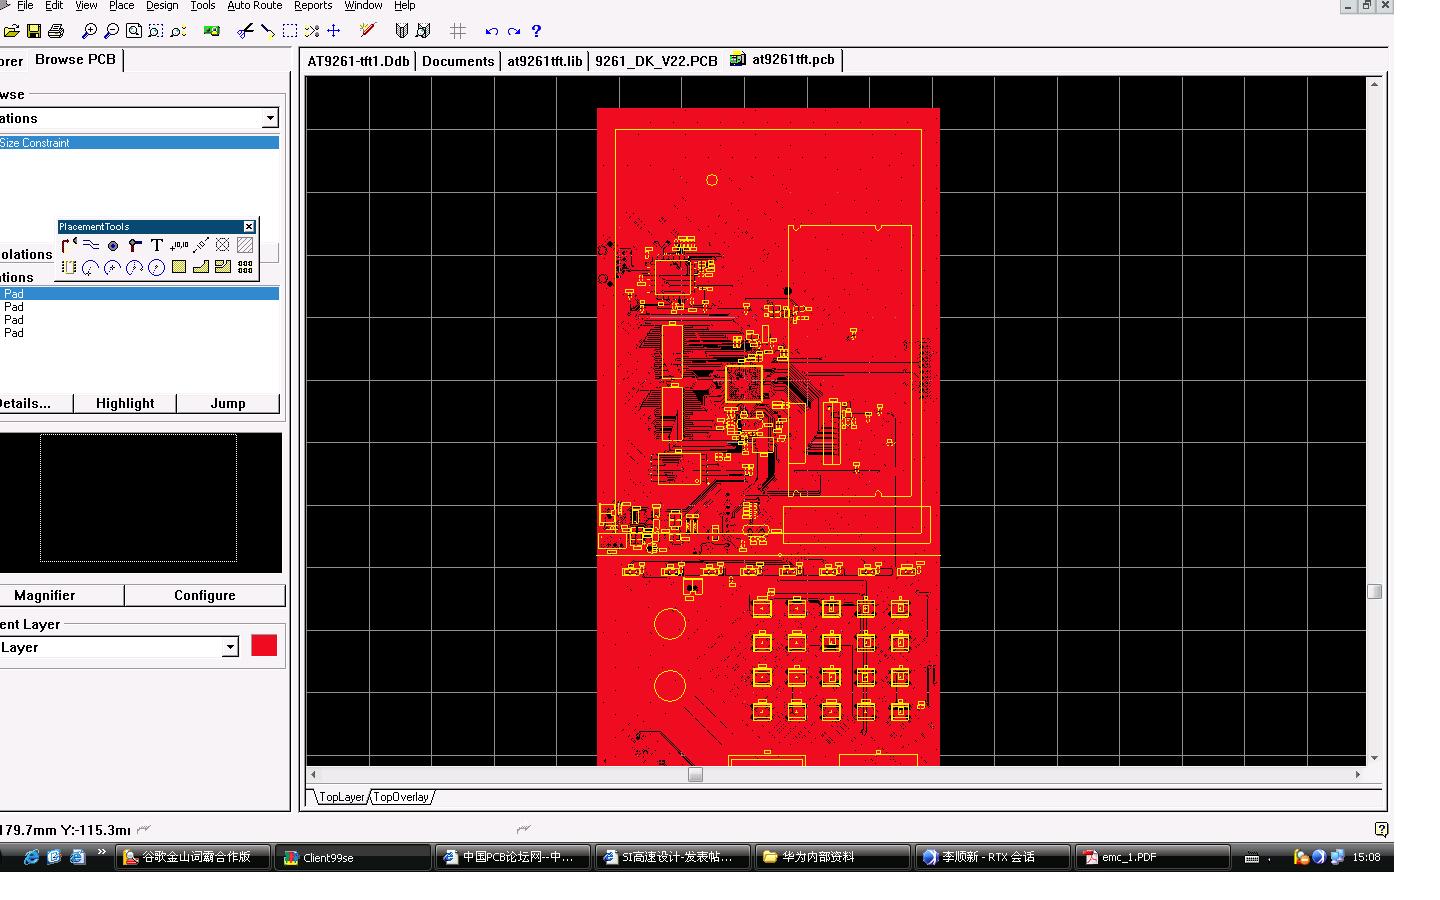Open the at9261tft.lib document tab
Screen dimensions: 1440x900
coord(544,61)
